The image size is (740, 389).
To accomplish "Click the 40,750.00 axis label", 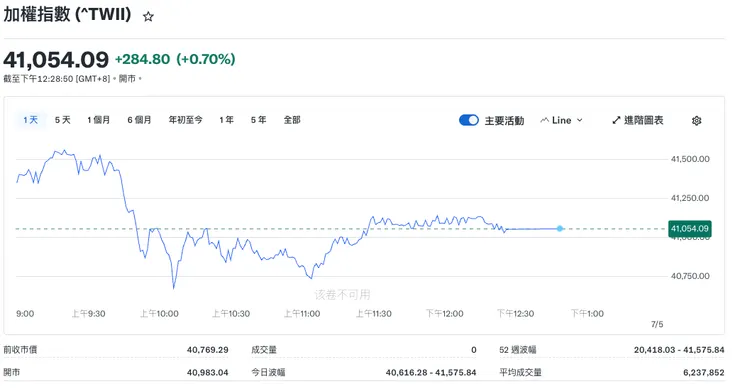I will click(690, 276).
